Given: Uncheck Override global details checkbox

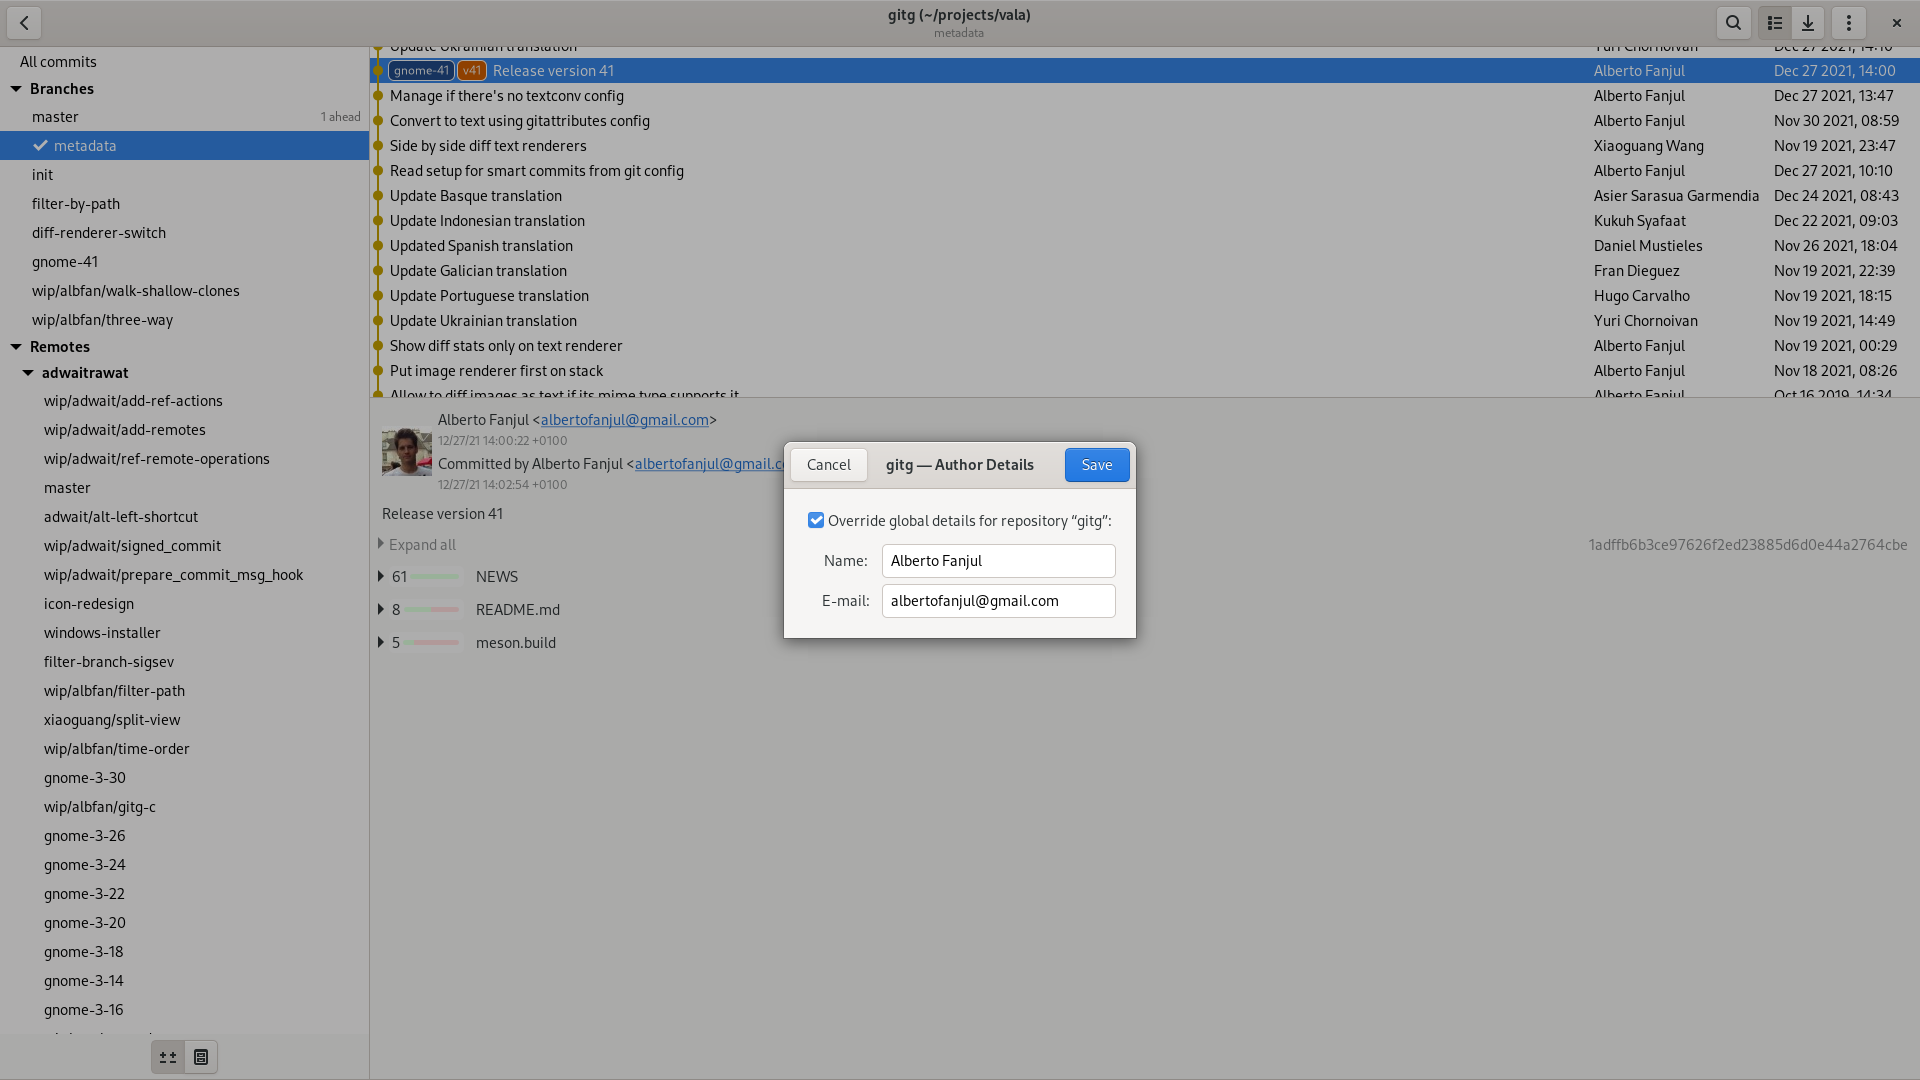Looking at the screenshot, I should pyautogui.click(x=816, y=520).
